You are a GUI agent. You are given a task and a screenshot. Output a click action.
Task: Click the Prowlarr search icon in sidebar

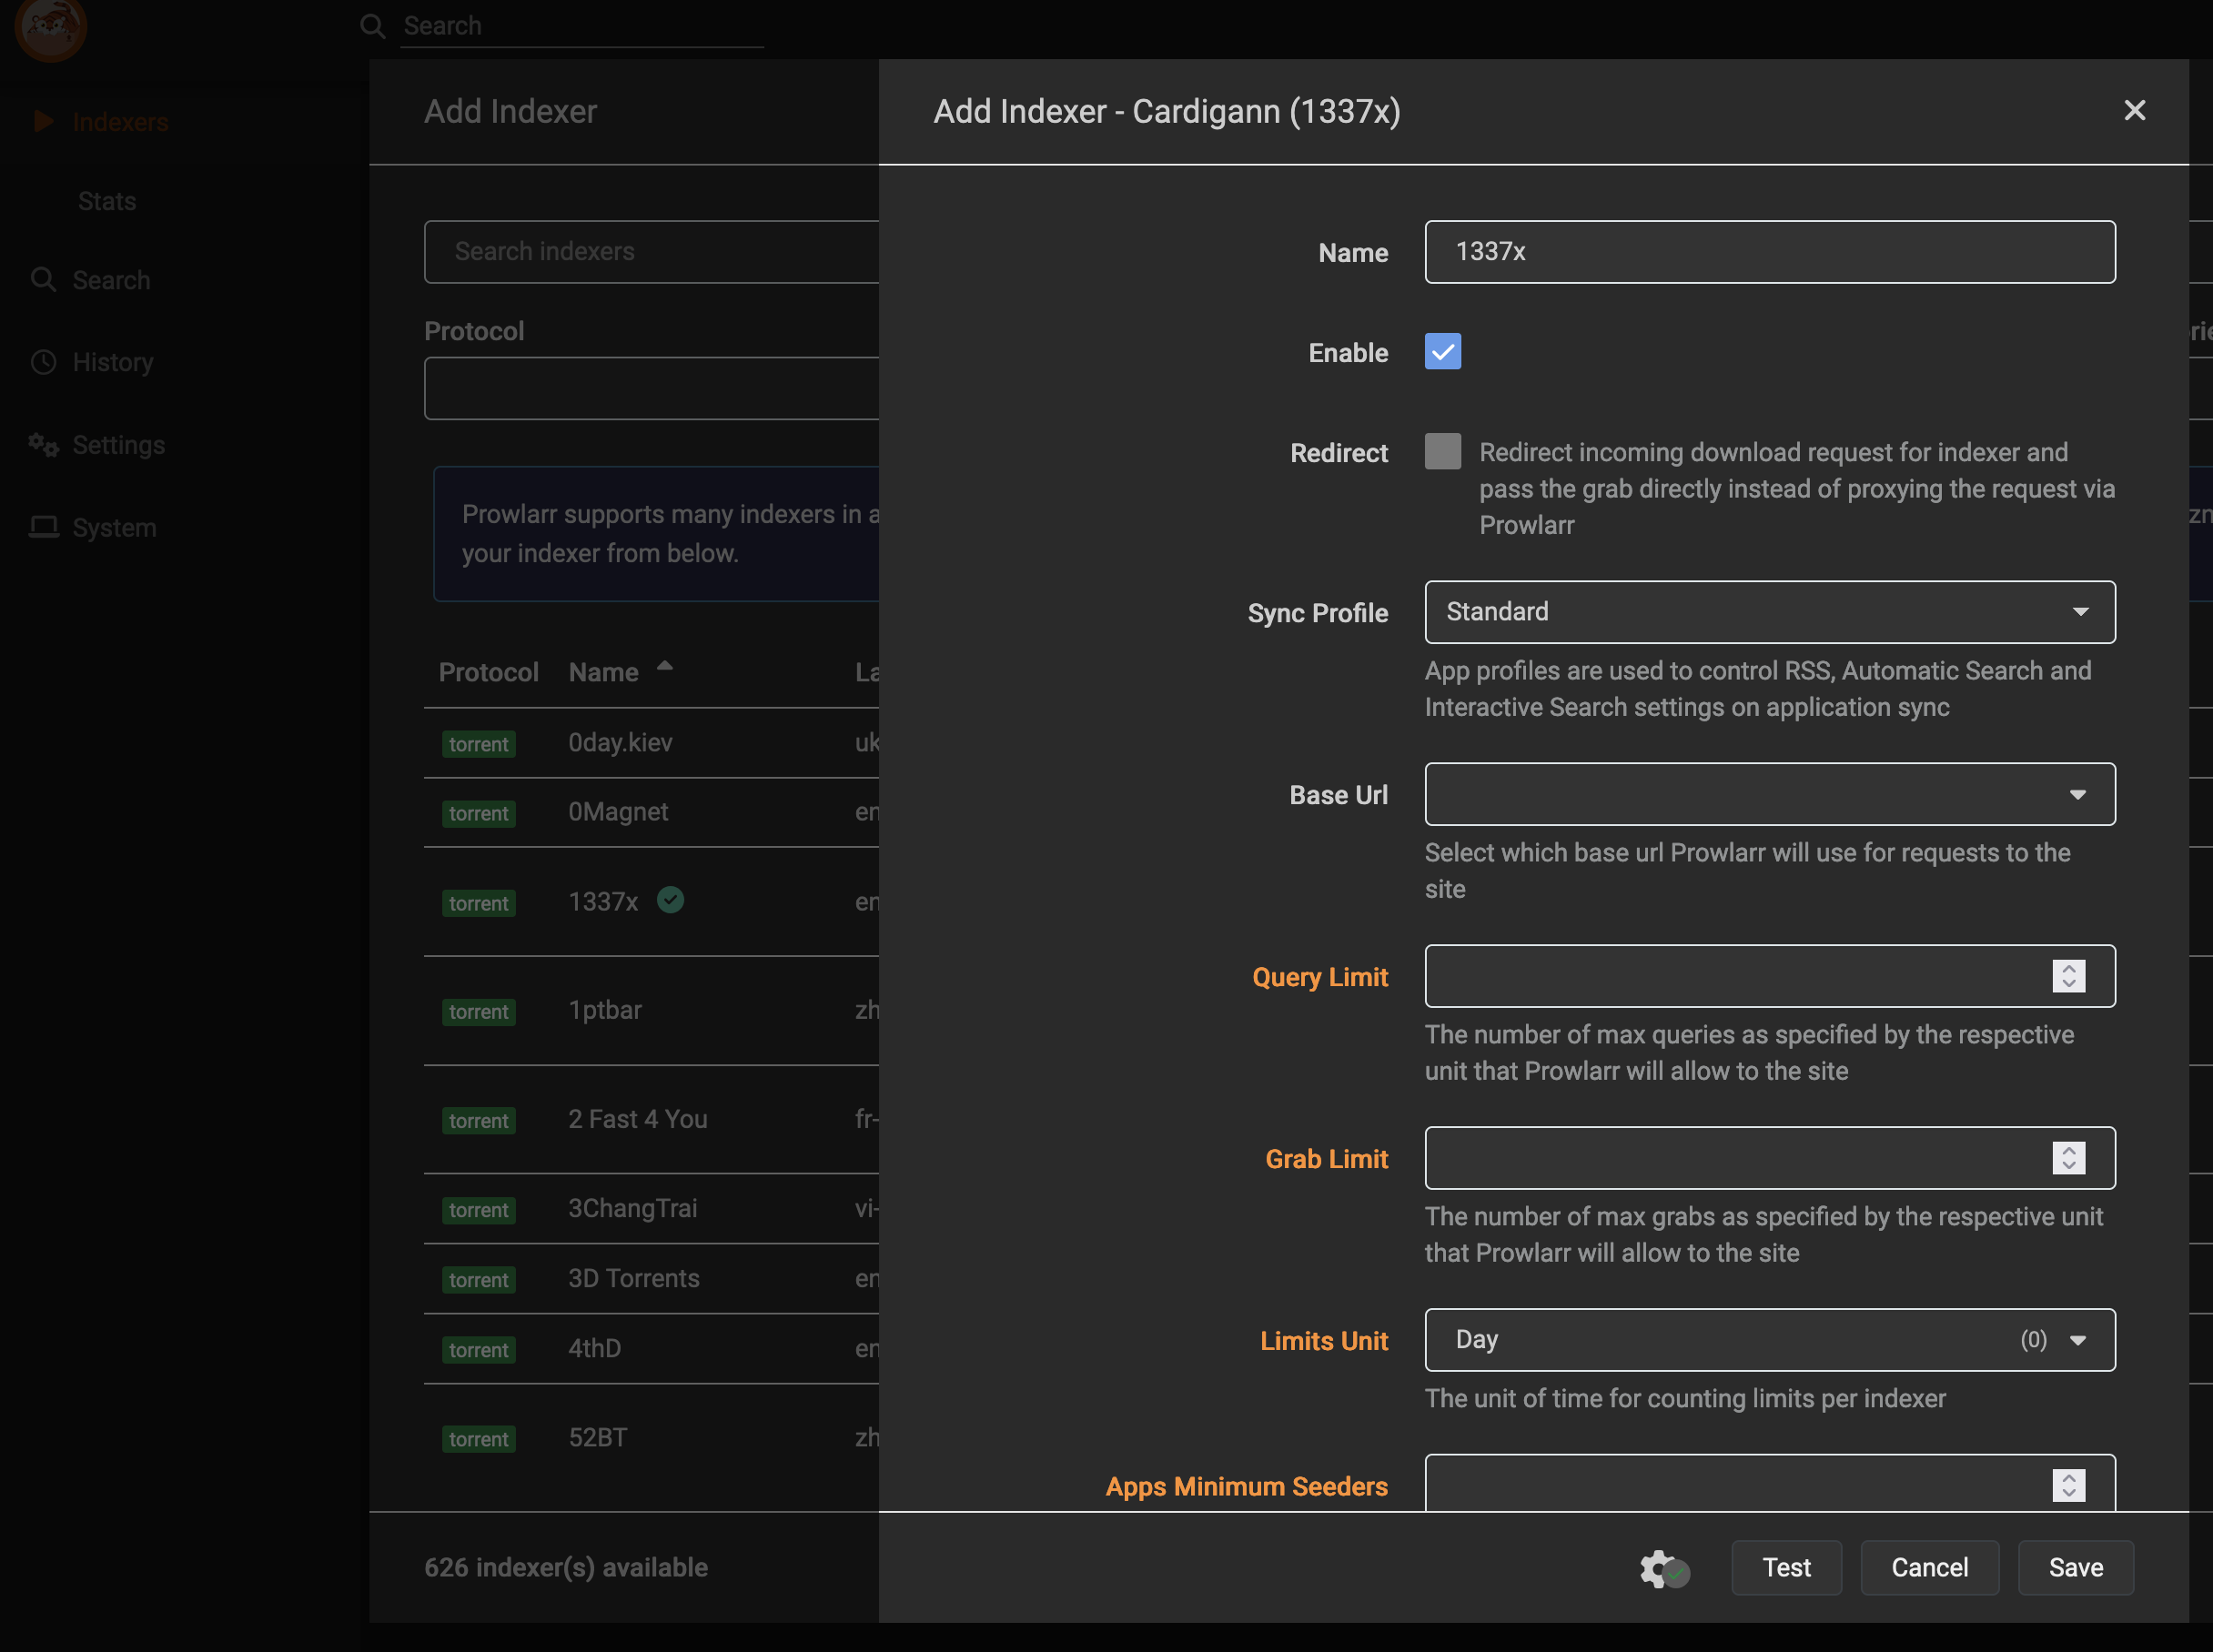coord(44,279)
